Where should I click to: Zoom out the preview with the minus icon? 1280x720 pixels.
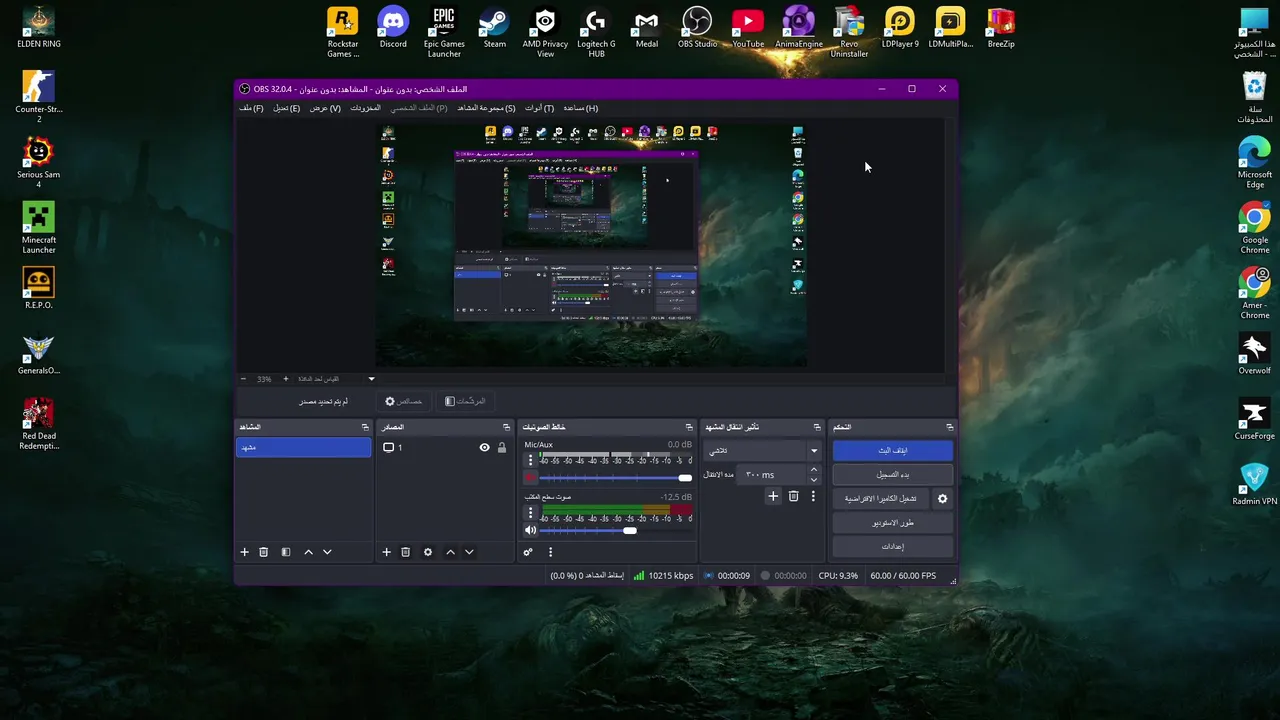click(243, 379)
